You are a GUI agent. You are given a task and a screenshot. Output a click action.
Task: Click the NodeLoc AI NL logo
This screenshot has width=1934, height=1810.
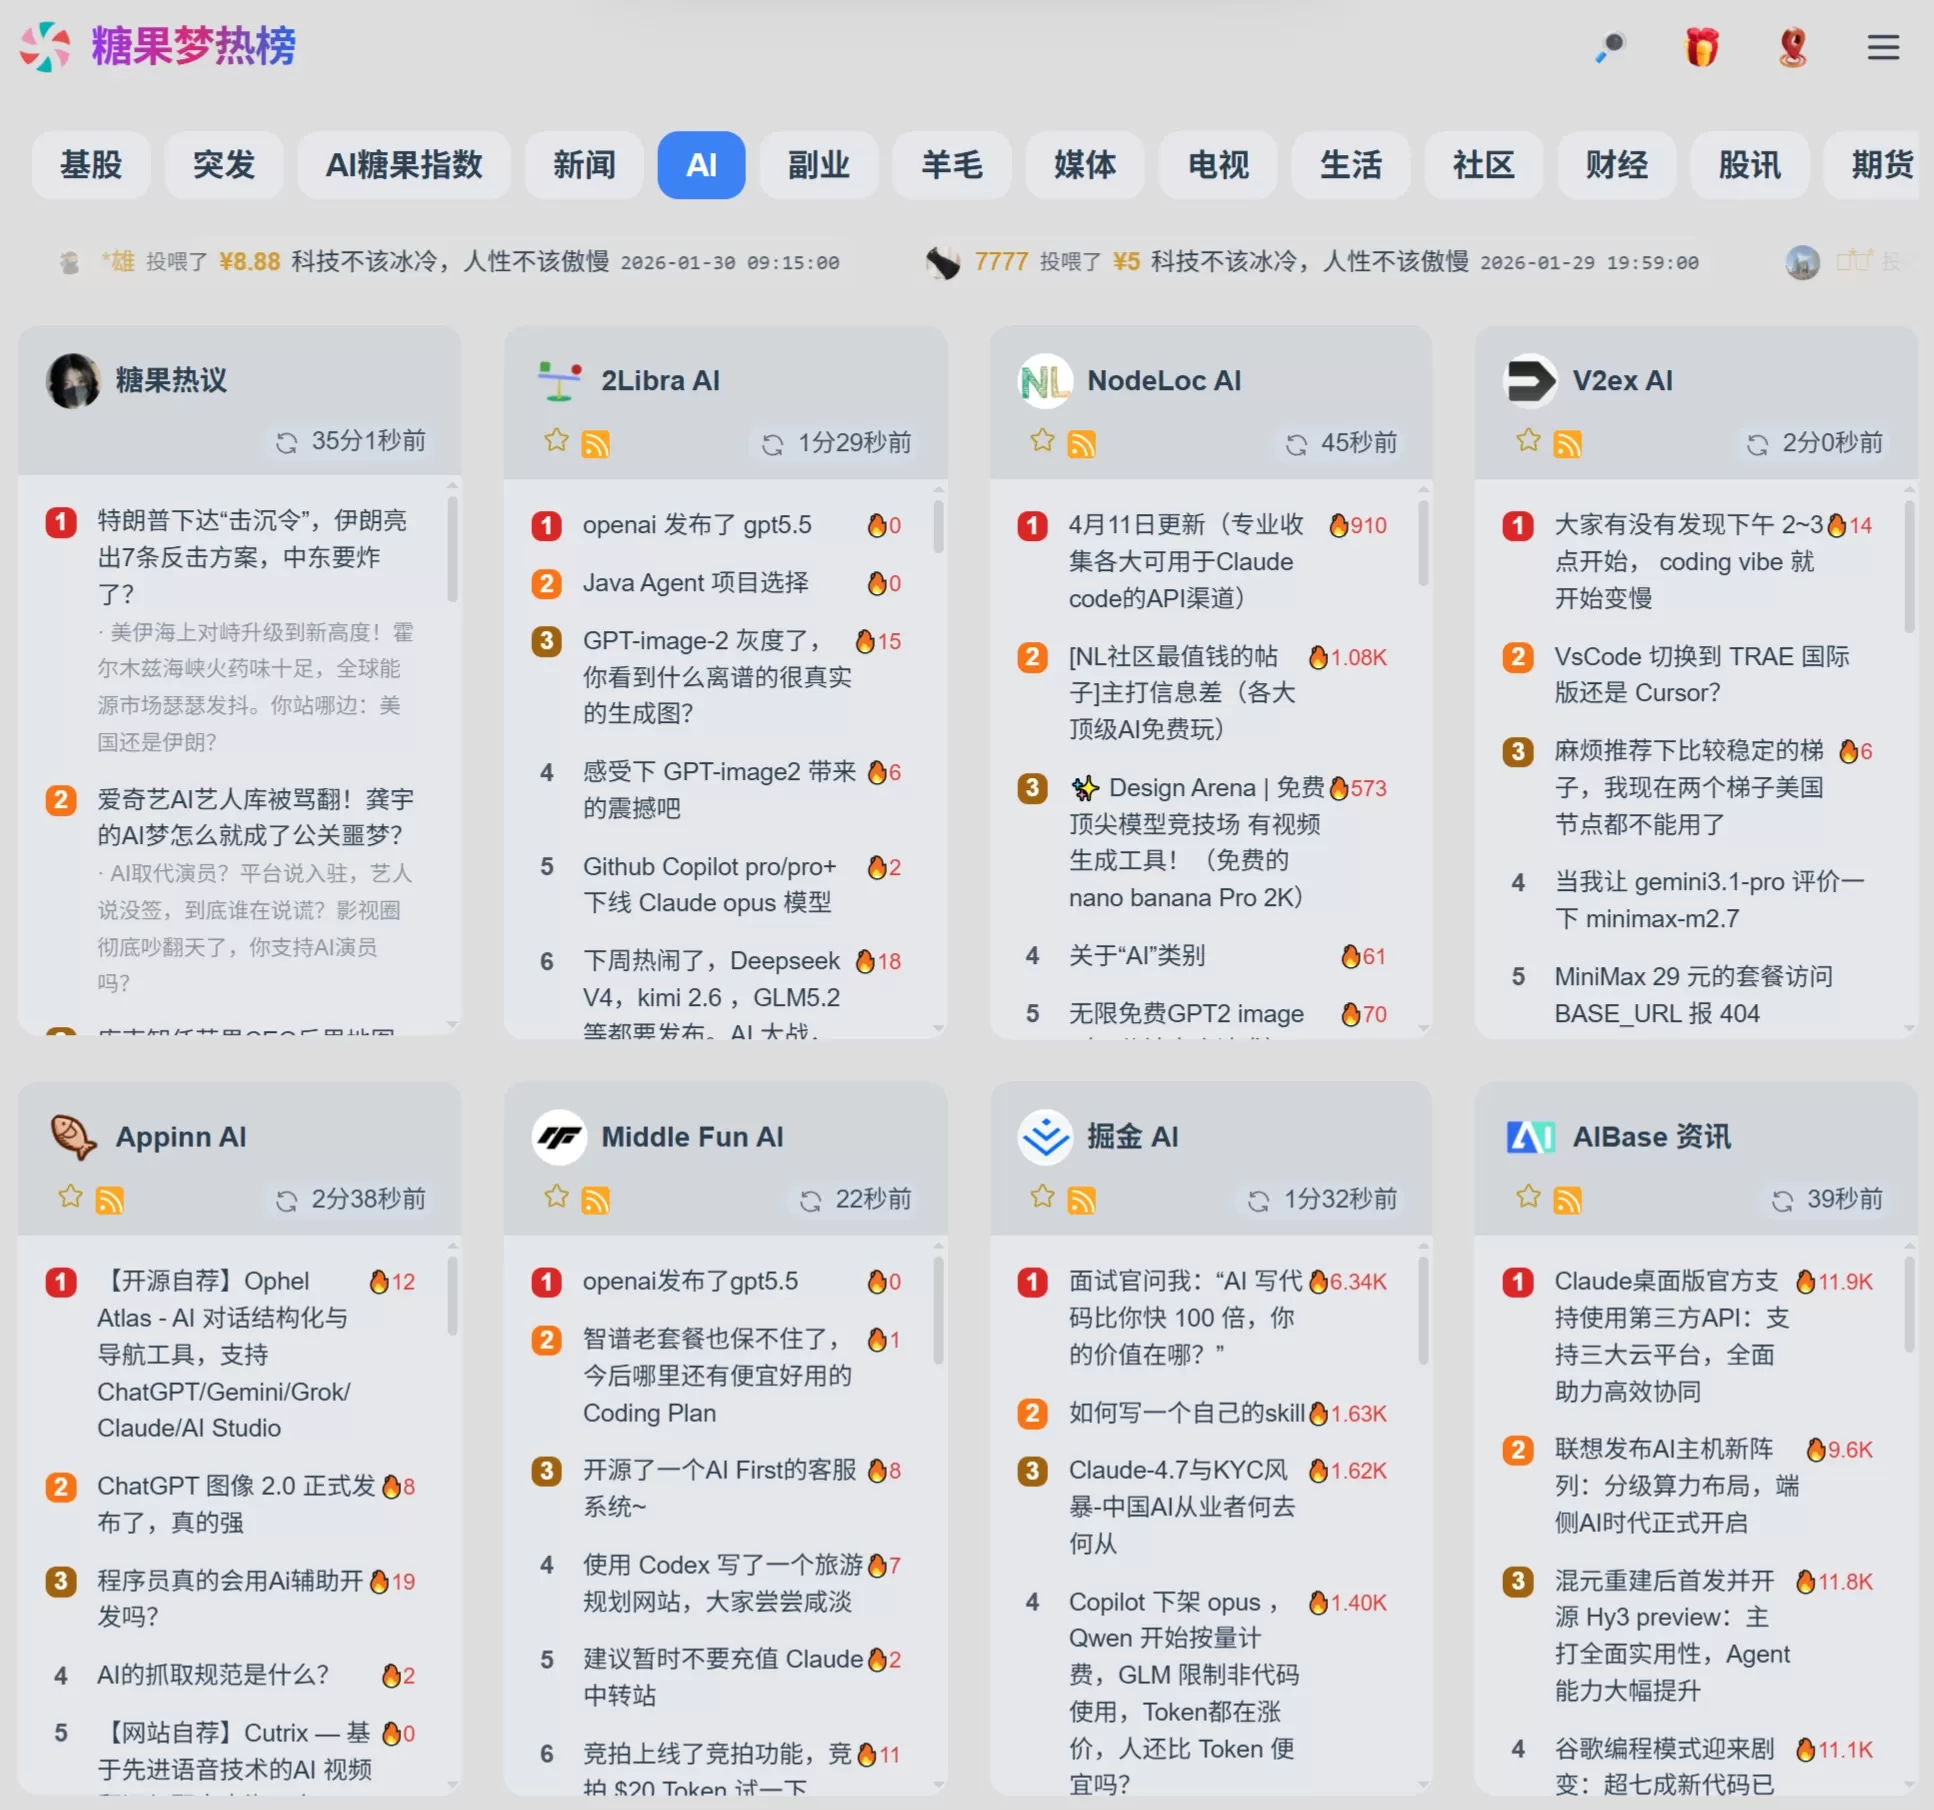point(1045,381)
